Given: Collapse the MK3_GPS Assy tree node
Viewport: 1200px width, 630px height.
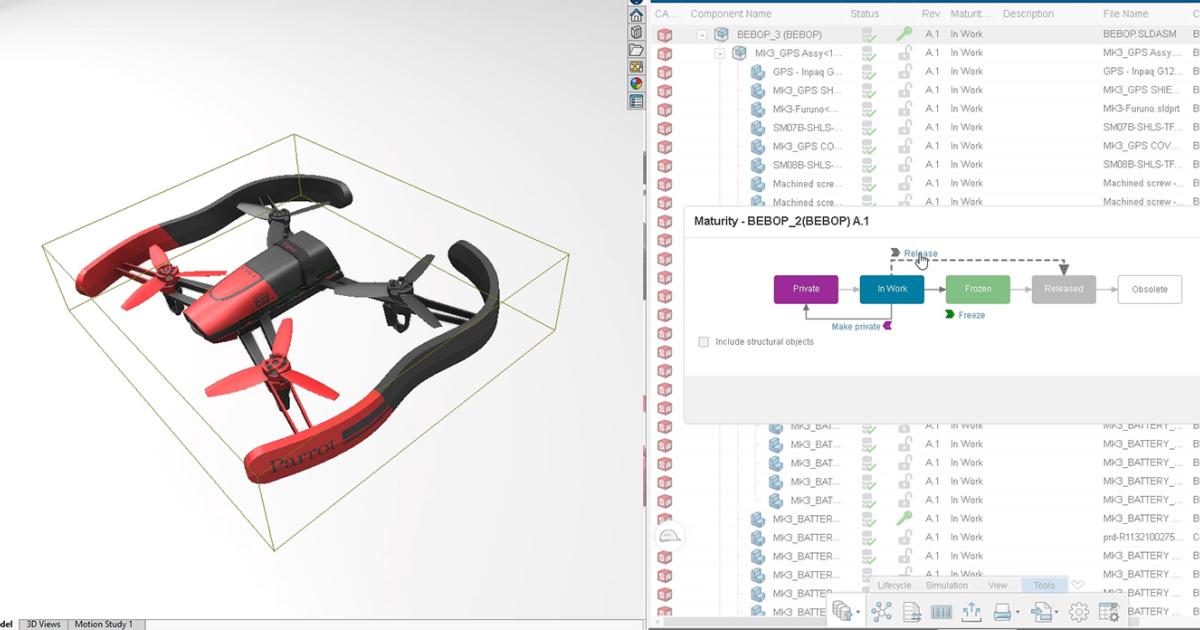Looking at the screenshot, I should click(720, 53).
